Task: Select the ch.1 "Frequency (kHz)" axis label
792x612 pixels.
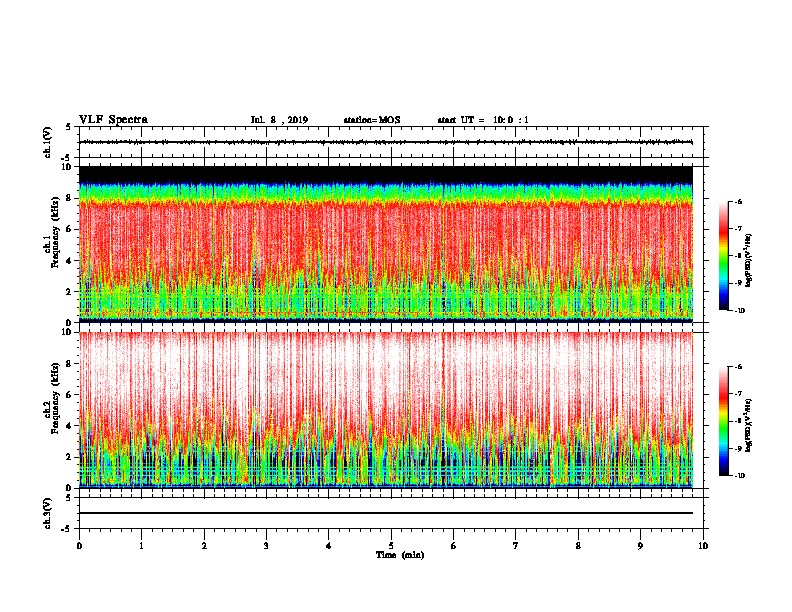Action: (x=55, y=232)
